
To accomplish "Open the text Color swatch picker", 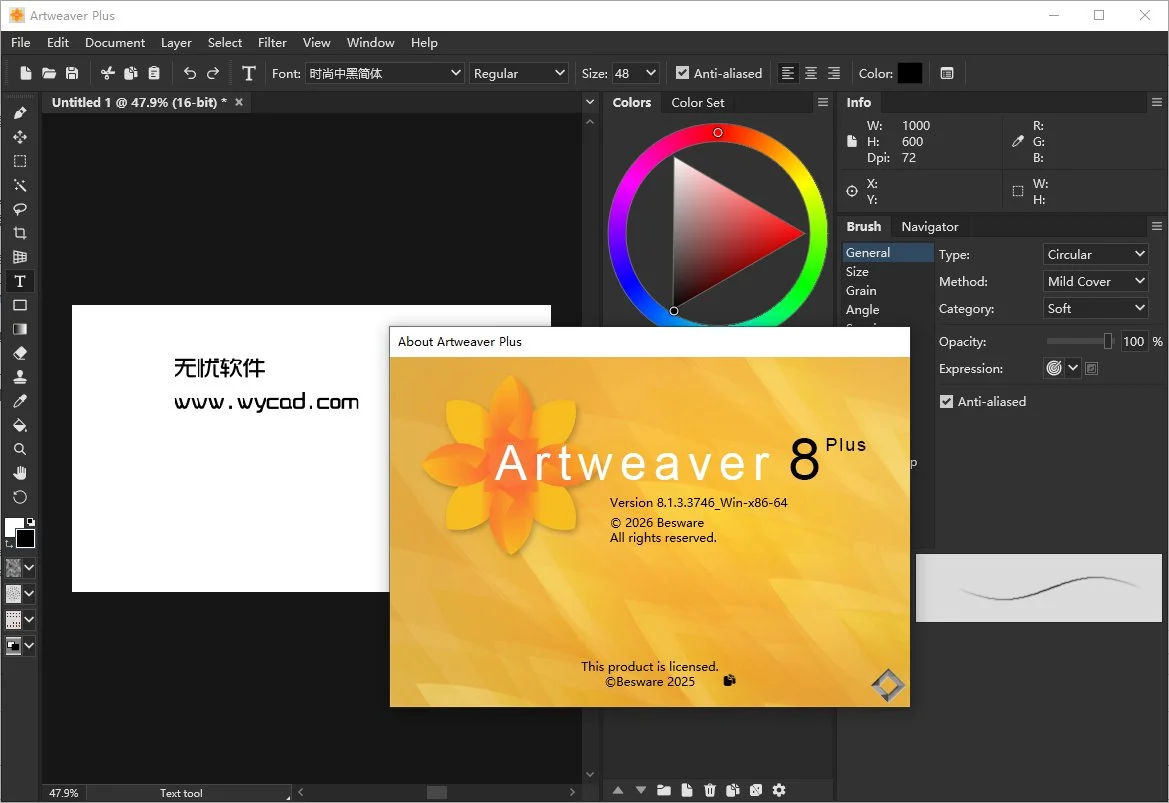I will (910, 72).
